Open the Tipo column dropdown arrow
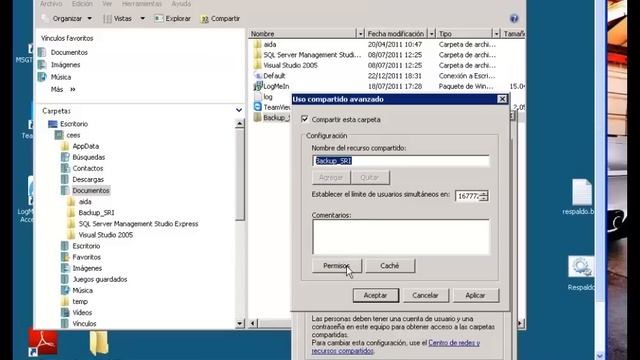 pos(496,33)
